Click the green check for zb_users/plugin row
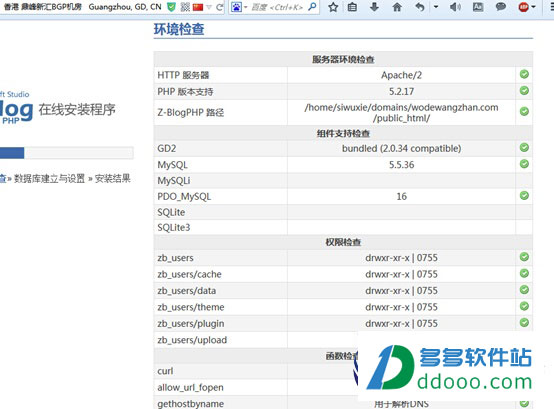The image size is (554, 409). pos(524,322)
